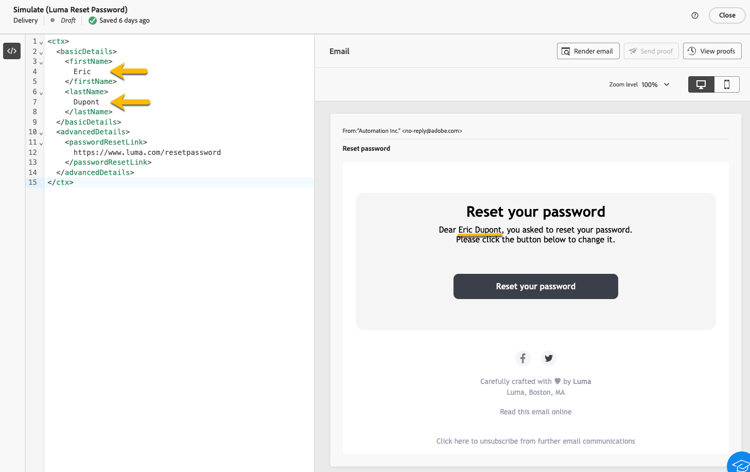This screenshot has width=750, height=472.
Task: Click the unsubscribe from email communications link
Action: (x=535, y=441)
